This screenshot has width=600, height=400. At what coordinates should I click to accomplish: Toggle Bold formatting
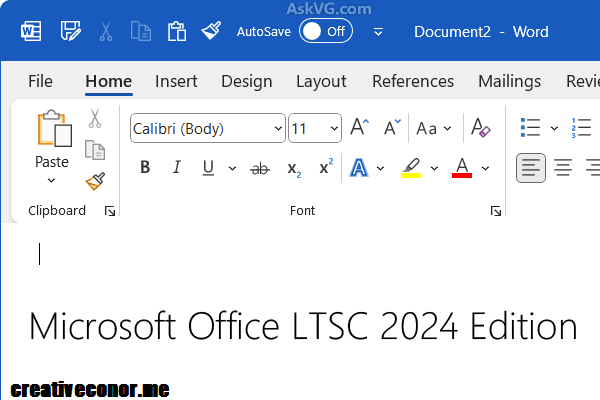coord(145,167)
